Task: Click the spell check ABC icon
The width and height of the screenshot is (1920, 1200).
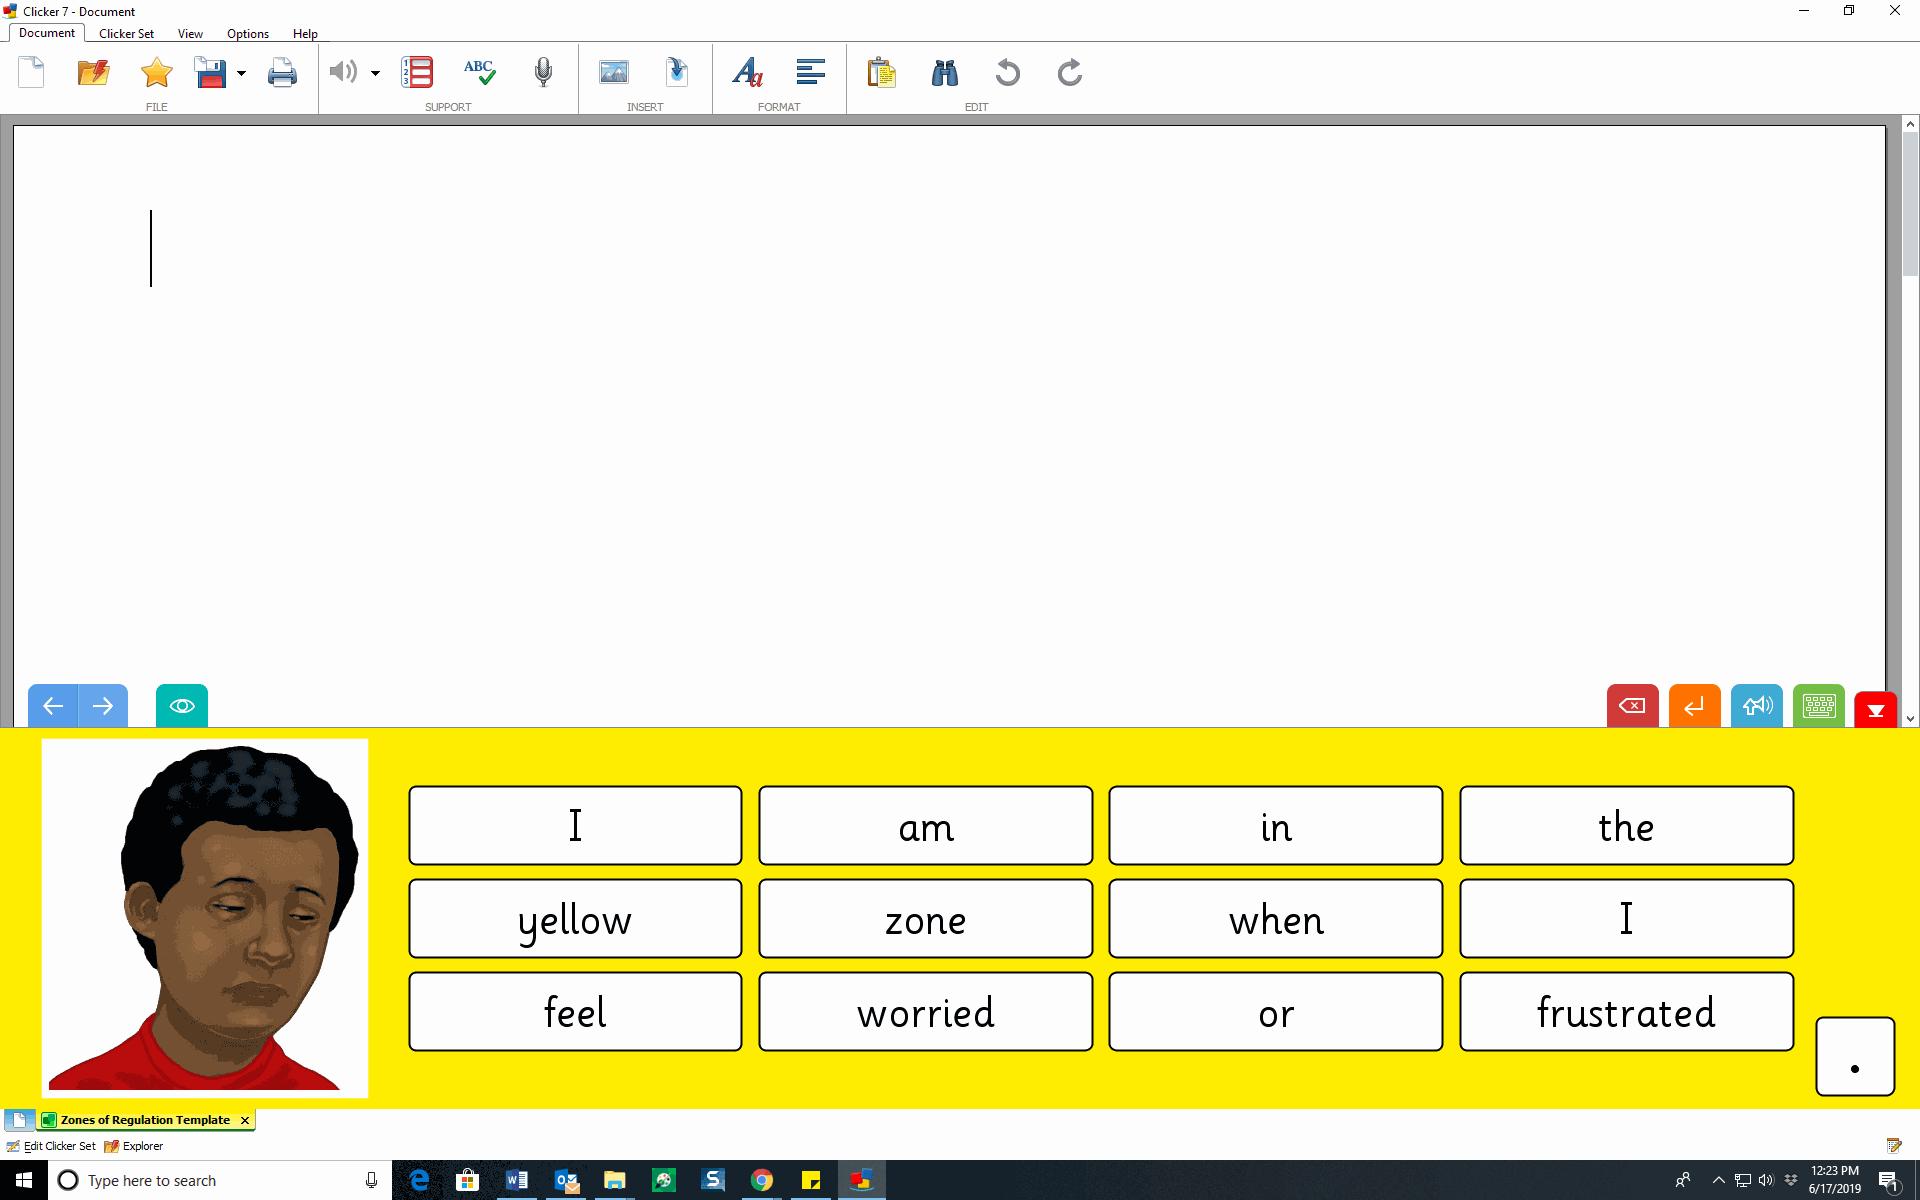Action: 479,72
